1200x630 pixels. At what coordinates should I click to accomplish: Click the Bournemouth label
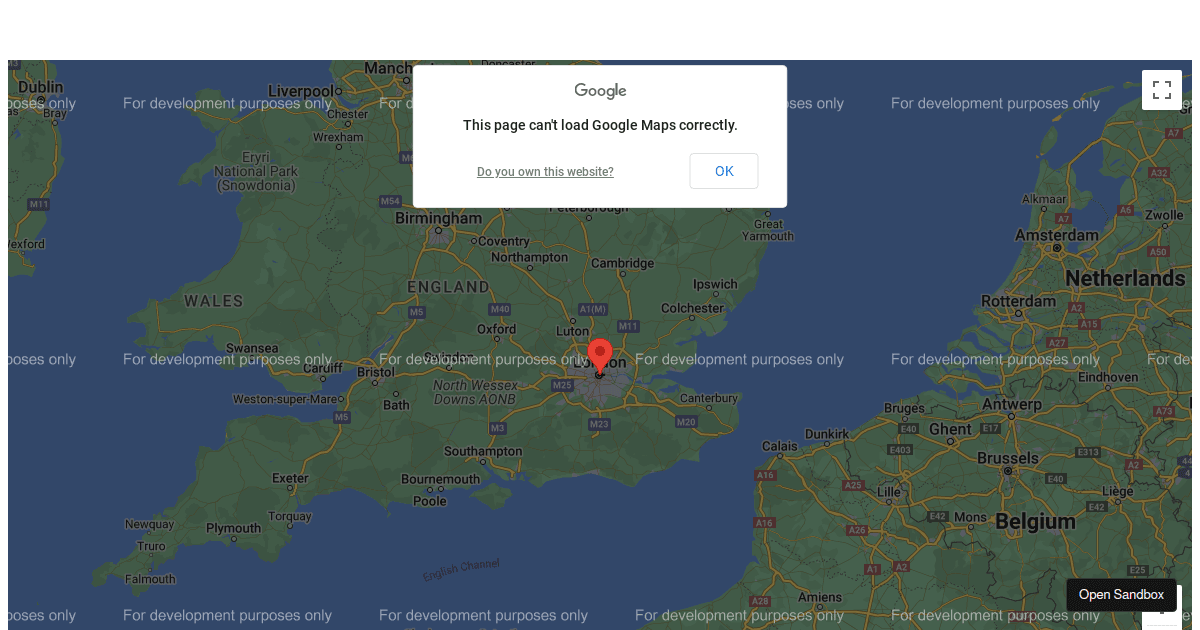pos(441,479)
